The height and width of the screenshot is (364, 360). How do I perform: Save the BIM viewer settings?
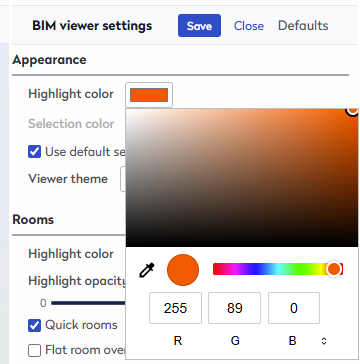199,26
